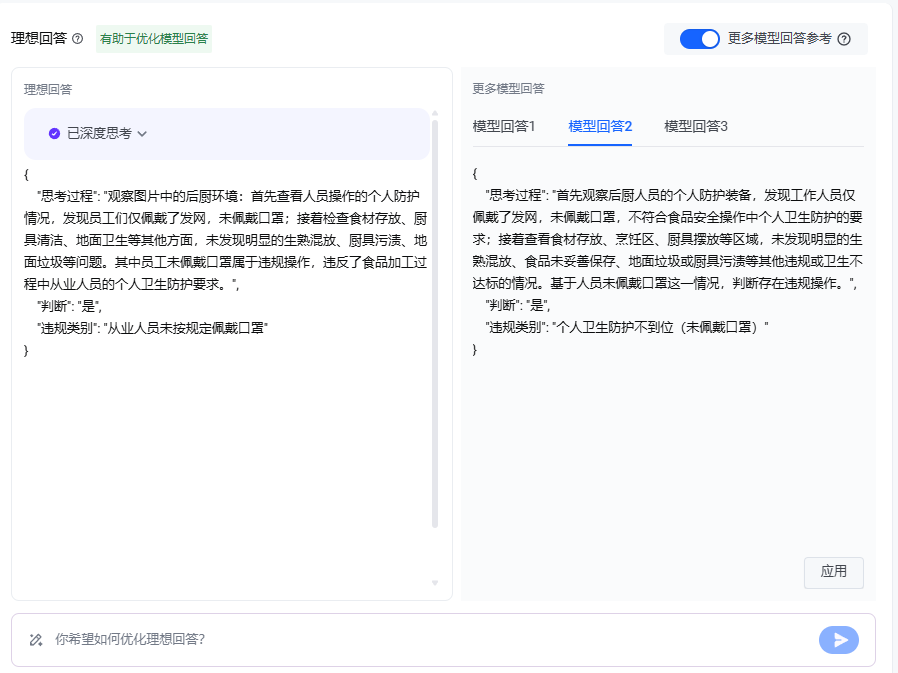
Task: Click help icon beside 更多模型回答参考
Action: click(x=844, y=39)
